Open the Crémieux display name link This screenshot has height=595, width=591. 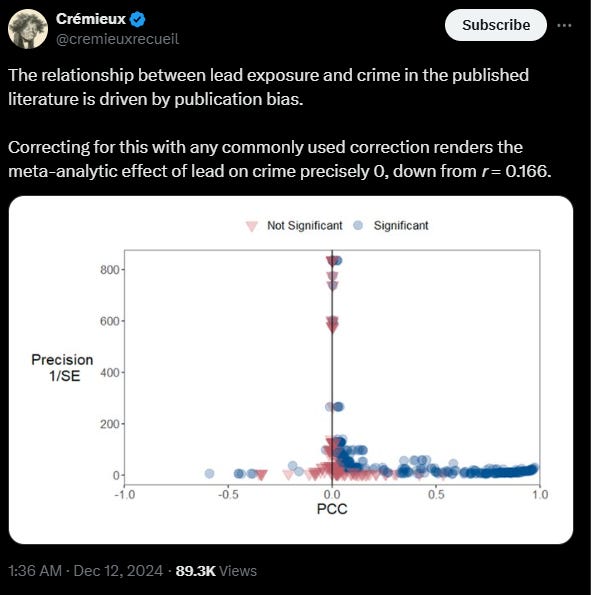[x=91, y=19]
